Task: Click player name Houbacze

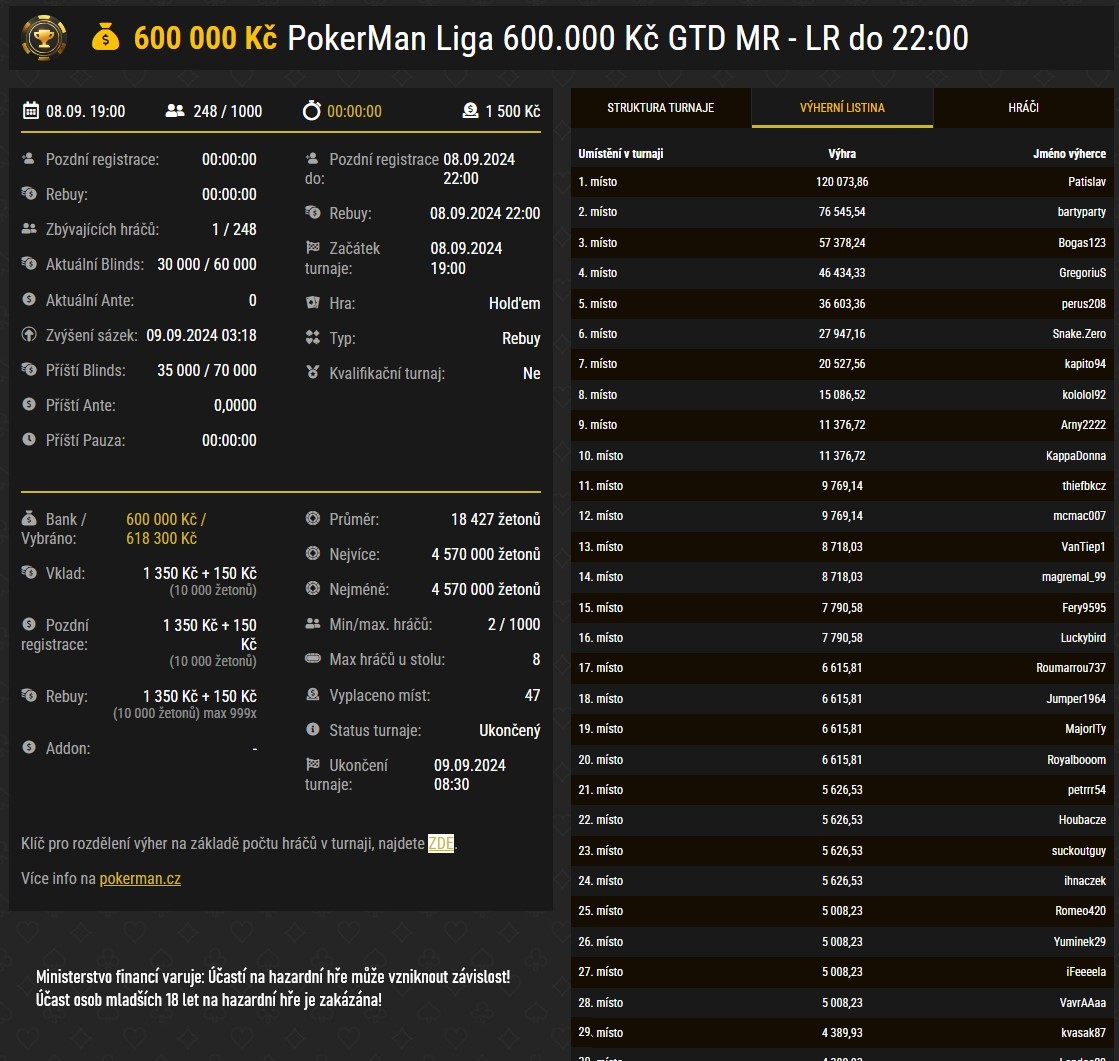Action: [x=1083, y=820]
